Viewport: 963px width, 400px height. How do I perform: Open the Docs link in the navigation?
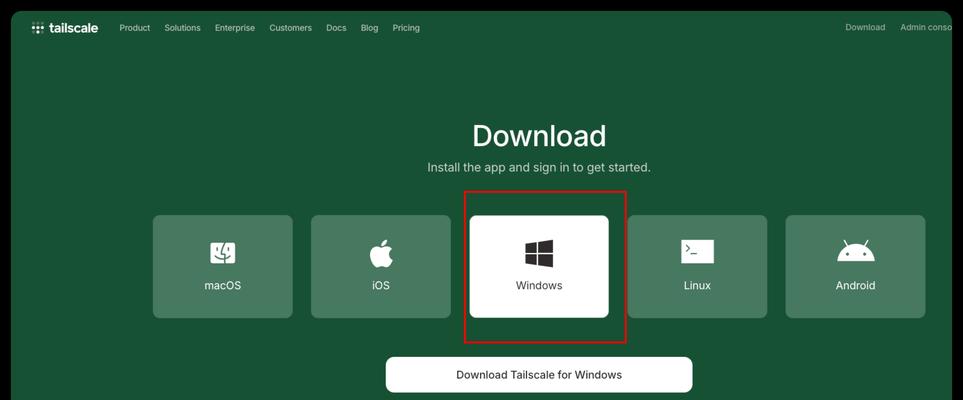tap(336, 28)
